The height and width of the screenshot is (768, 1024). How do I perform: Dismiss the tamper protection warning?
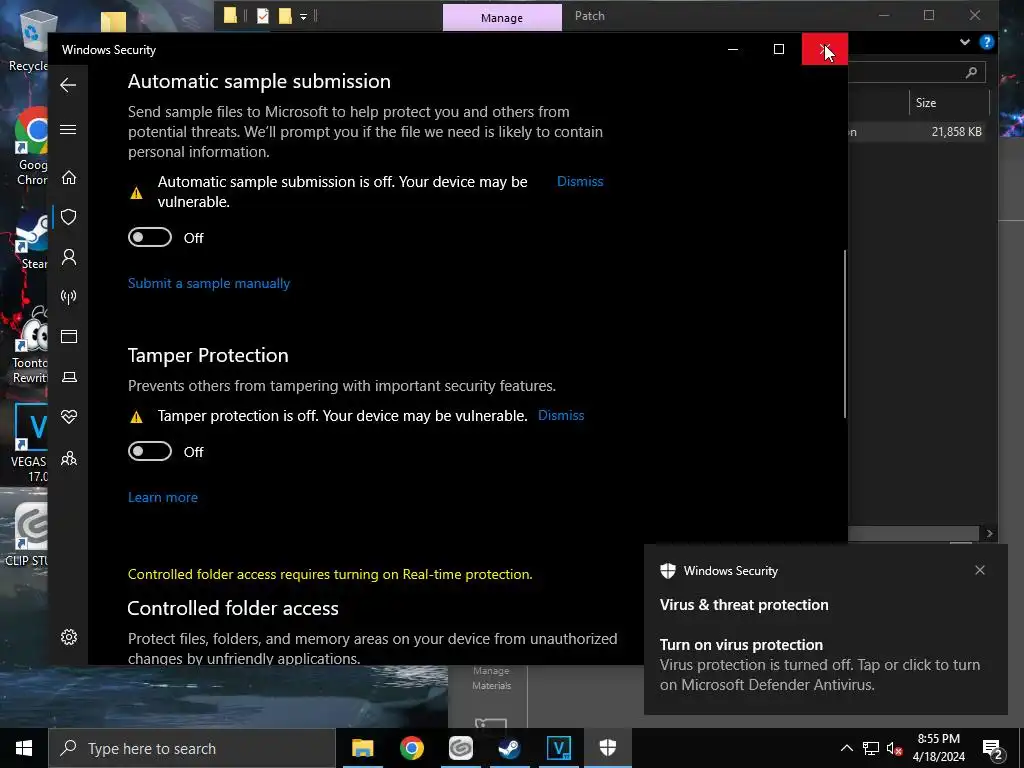[561, 415]
